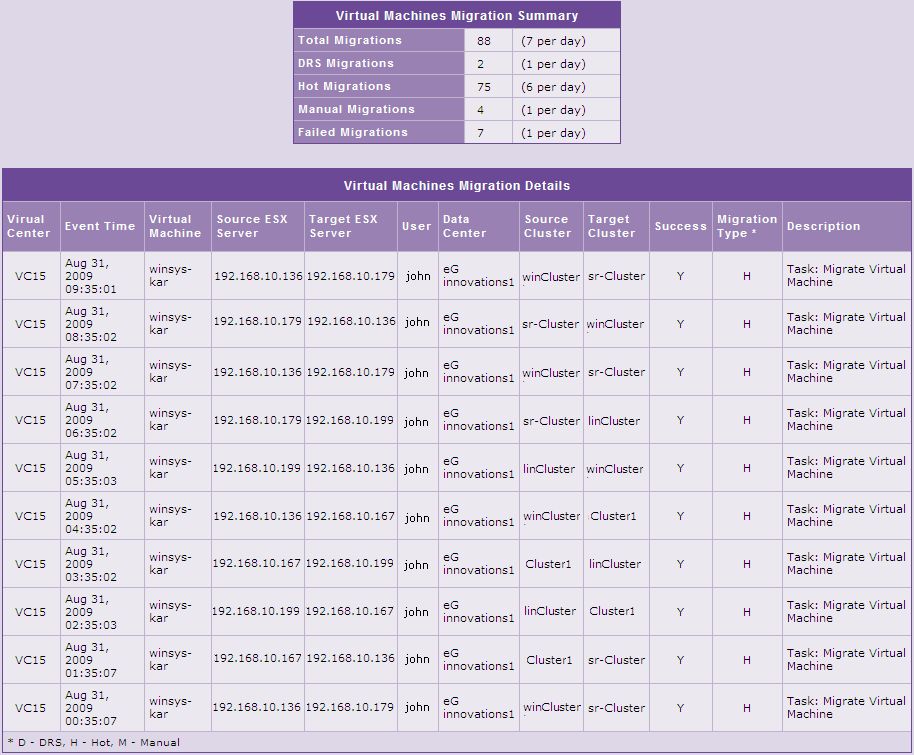Click target server 192.168.10.136 in 01:35:07 row
914x755 pixels.
pyautogui.click(x=350, y=658)
